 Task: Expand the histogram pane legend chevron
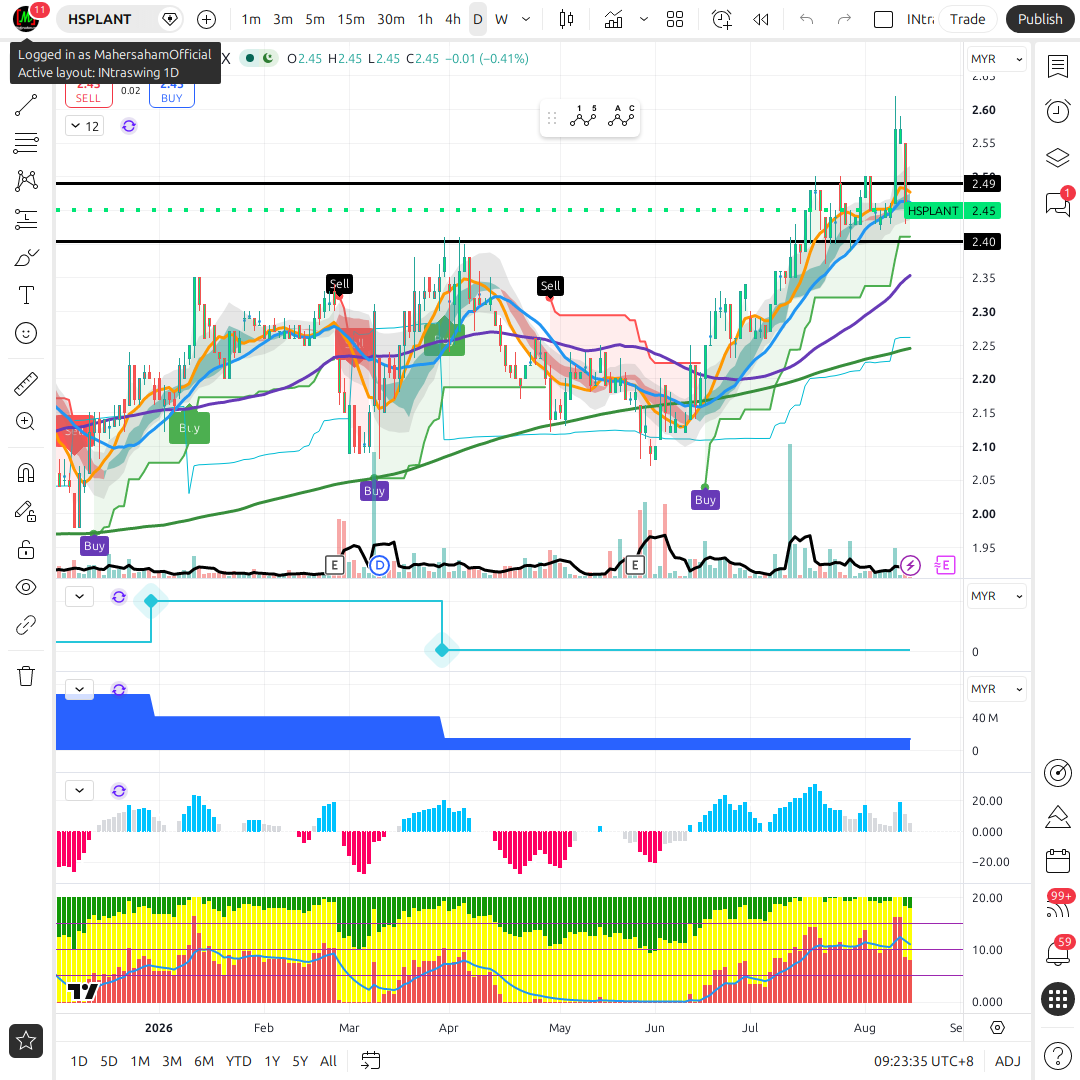pos(79,790)
